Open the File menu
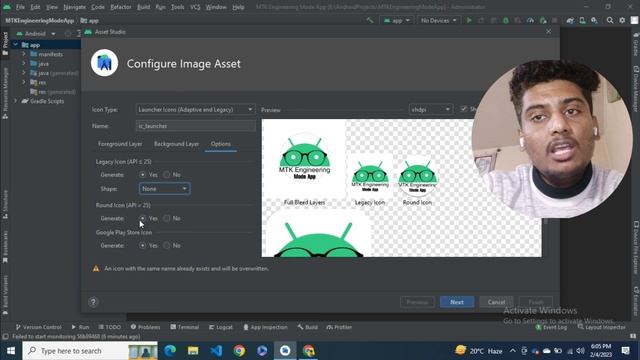The width and height of the screenshot is (640, 360). (20, 7)
